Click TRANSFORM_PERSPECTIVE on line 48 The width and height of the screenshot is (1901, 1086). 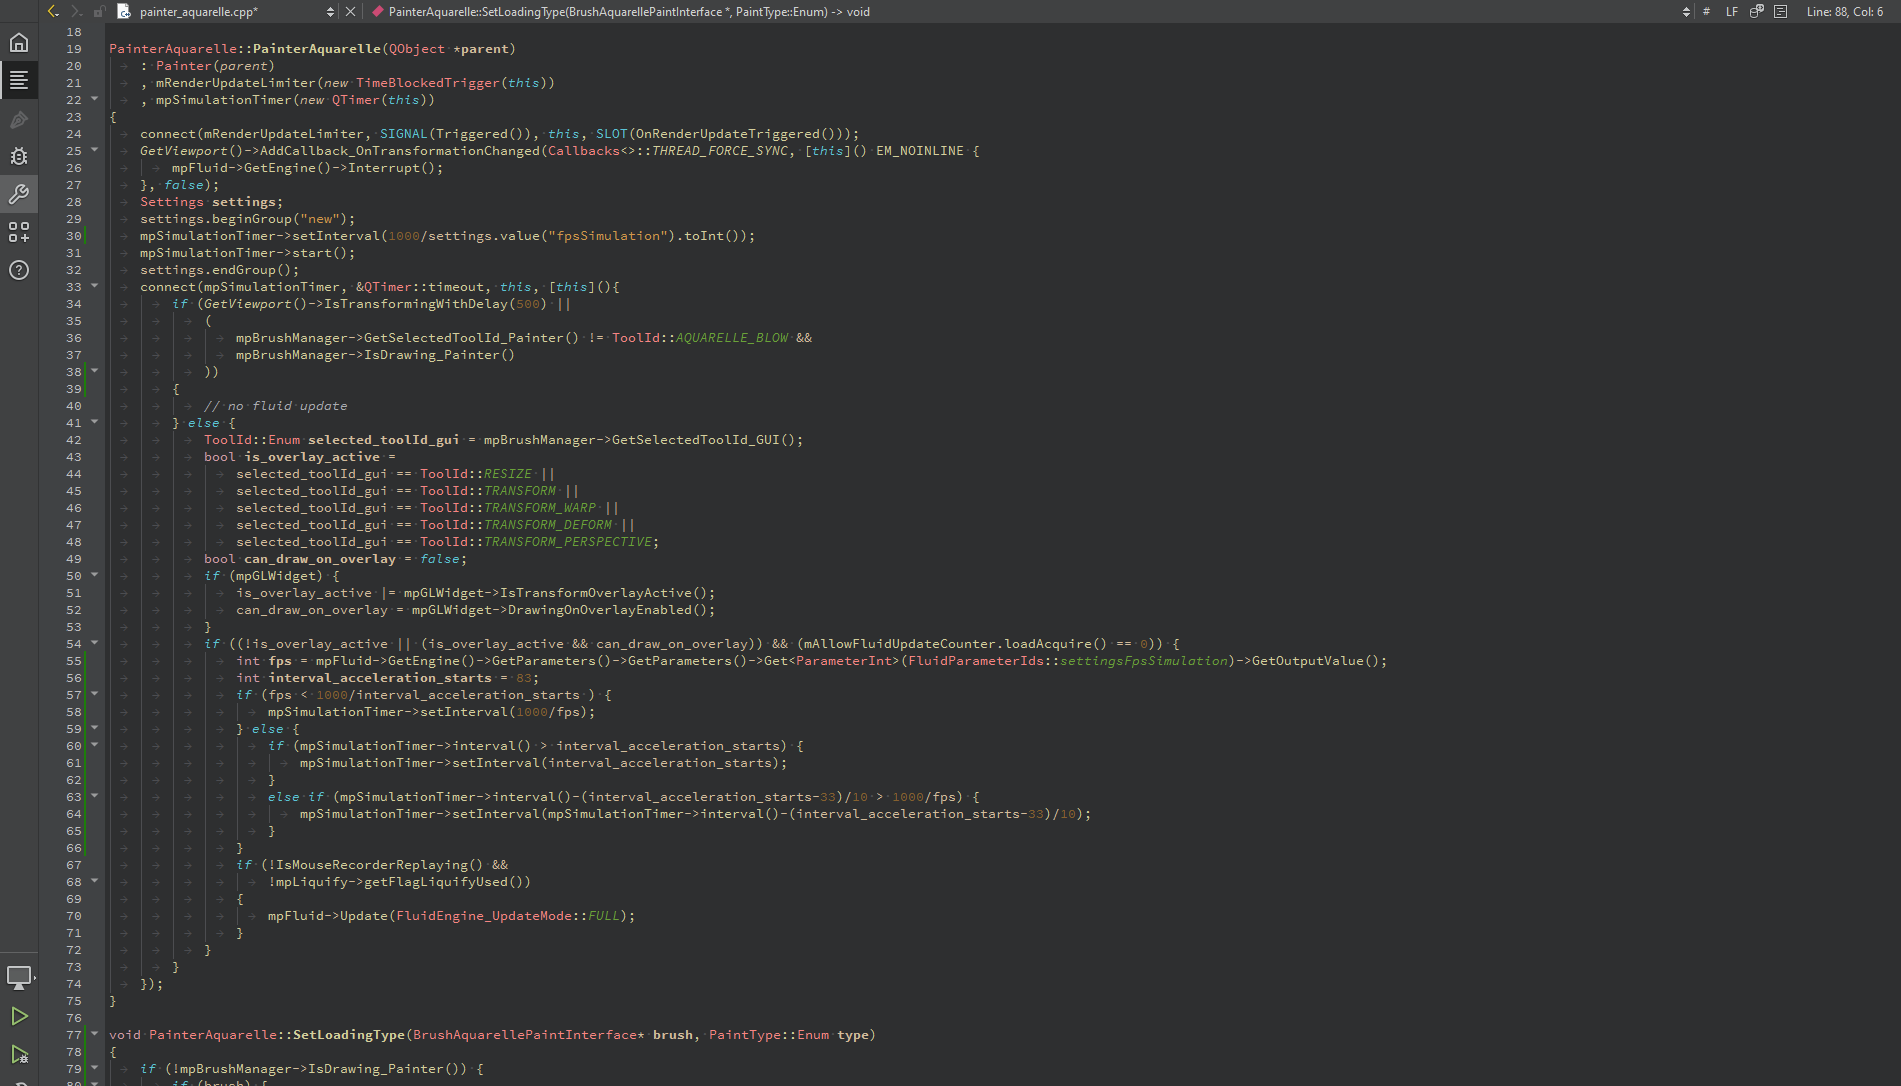[568, 542]
